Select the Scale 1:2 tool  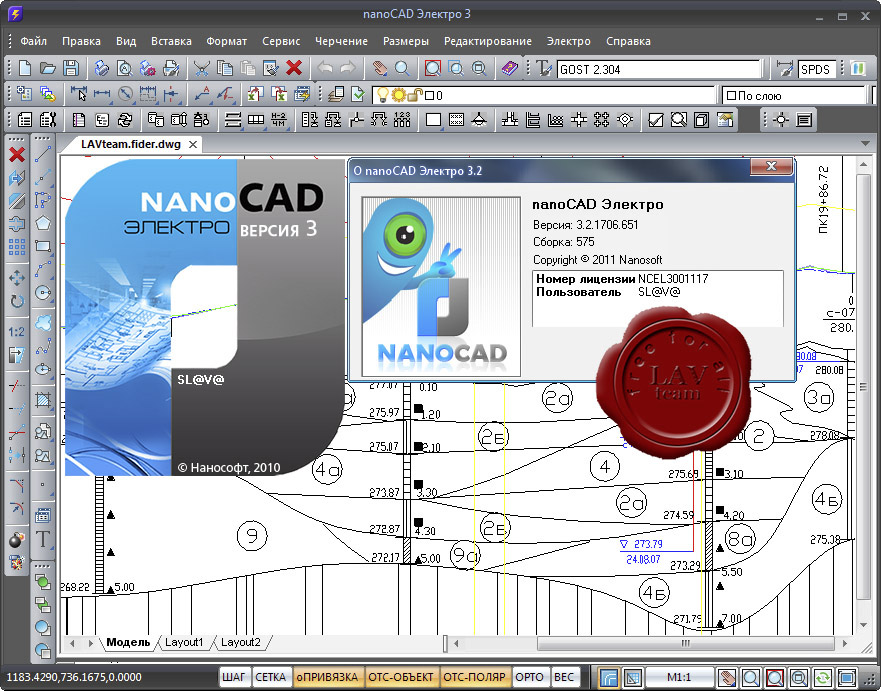click(x=17, y=331)
